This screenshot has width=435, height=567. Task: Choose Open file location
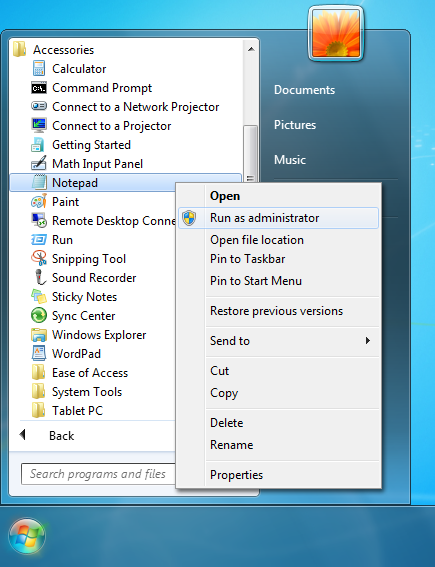tap(278, 240)
